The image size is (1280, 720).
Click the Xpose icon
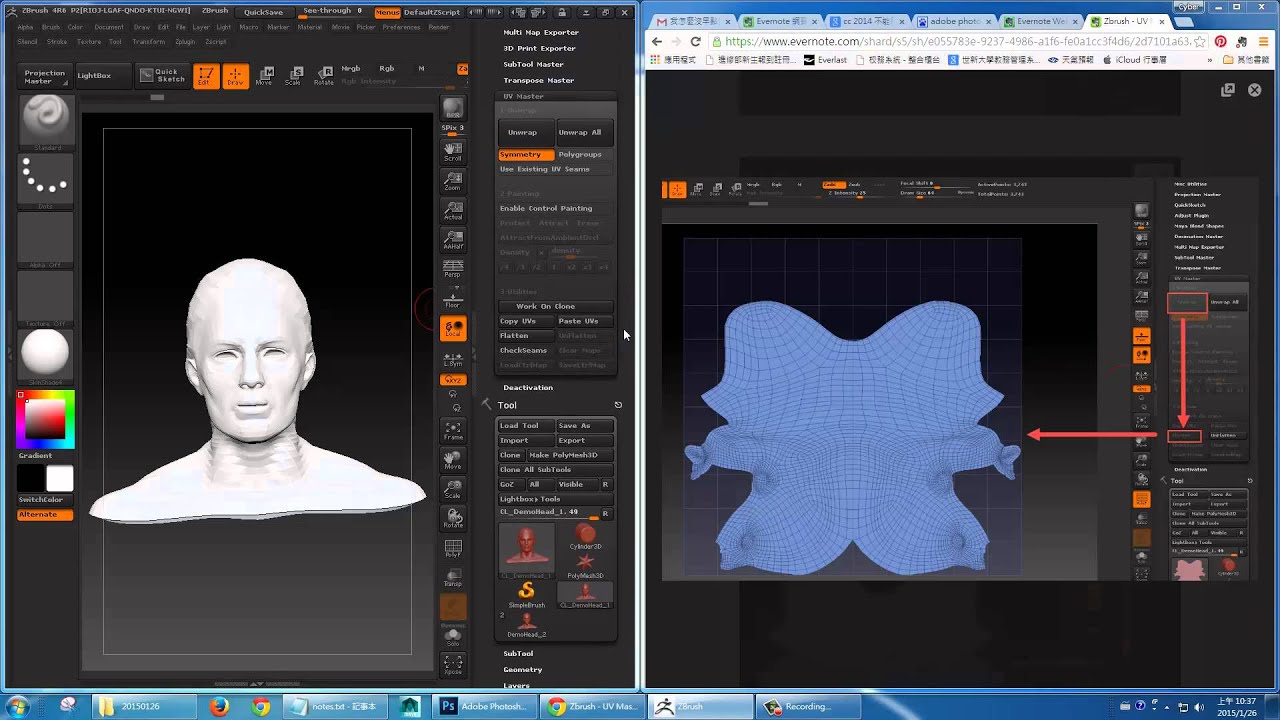pyautogui.click(x=453, y=665)
